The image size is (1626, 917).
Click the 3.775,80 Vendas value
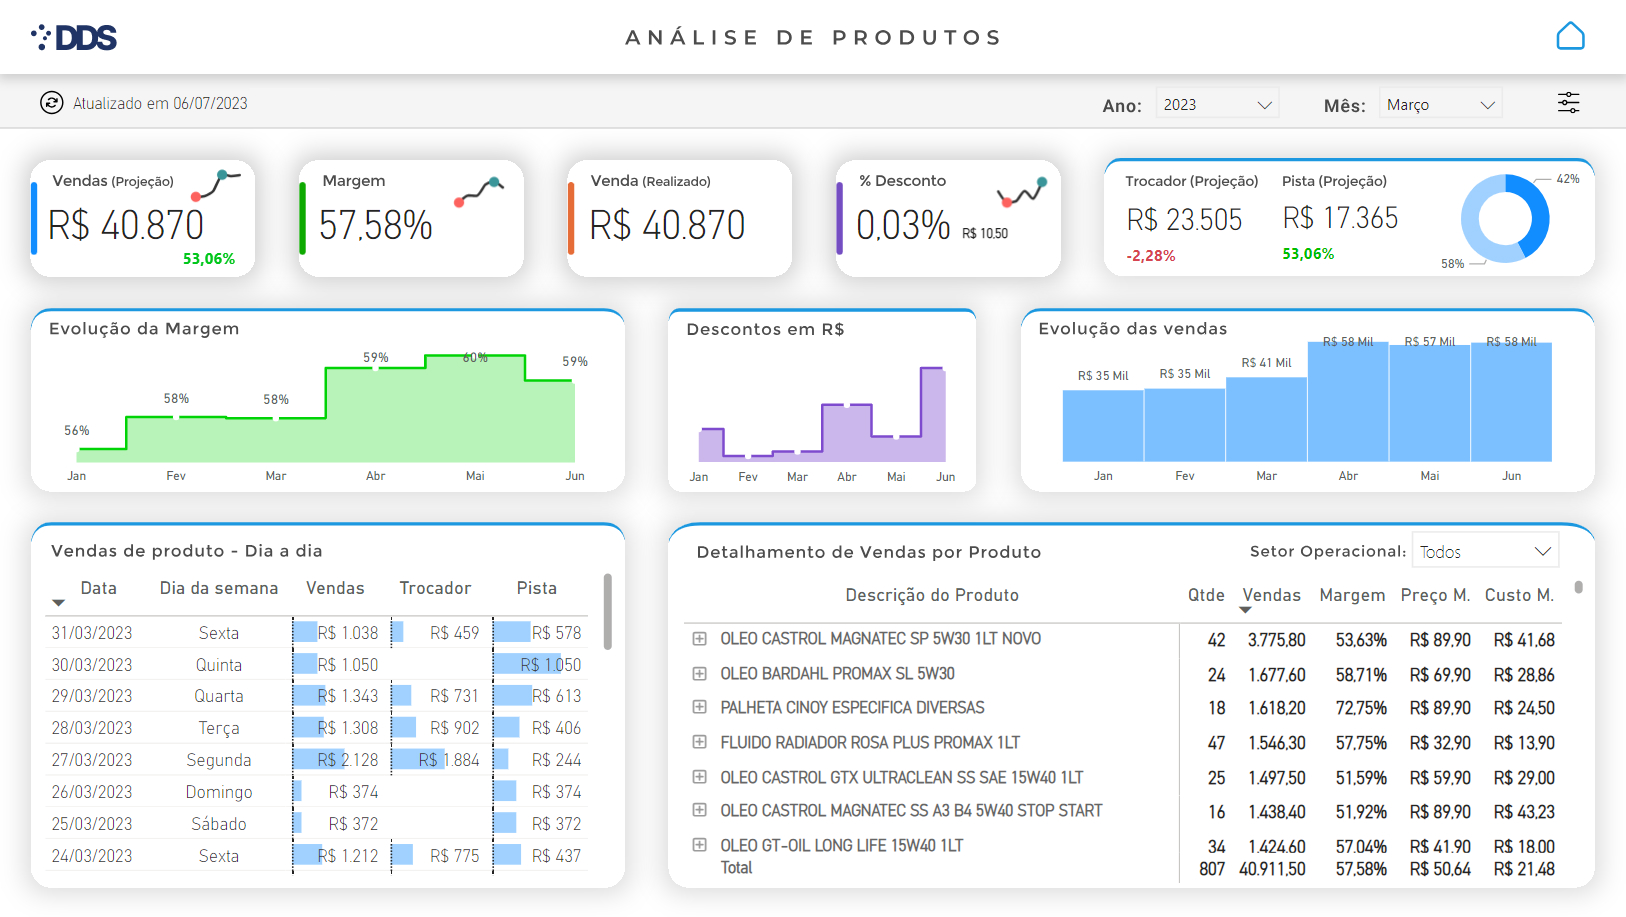1276,640
